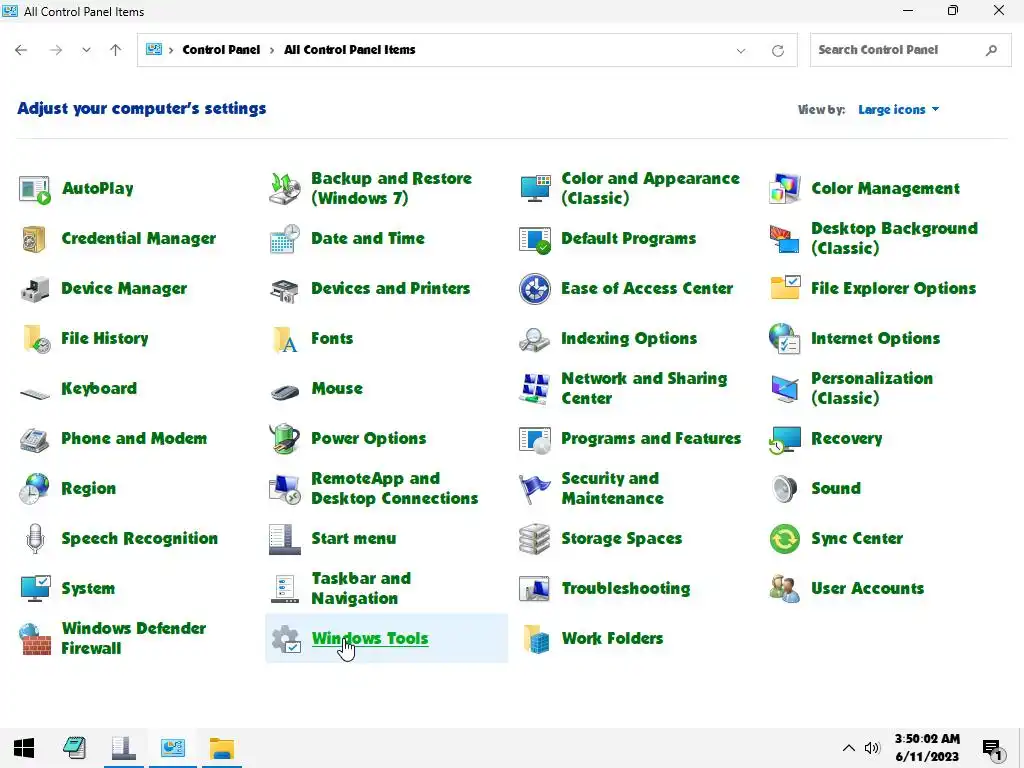Click the Backup and Restore (Windows 7) icon
The image size is (1024, 768).
click(x=285, y=189)
